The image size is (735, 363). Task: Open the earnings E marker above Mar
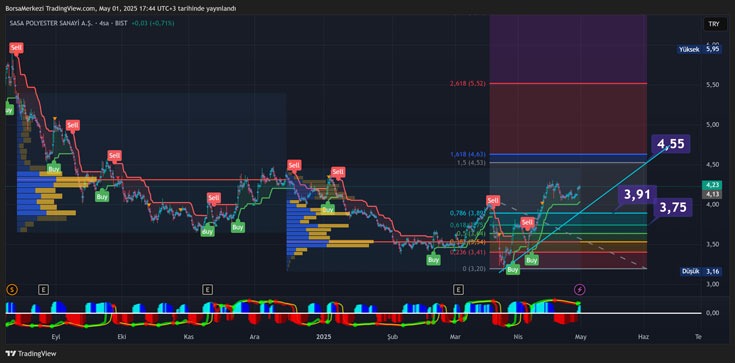(458, 289)
